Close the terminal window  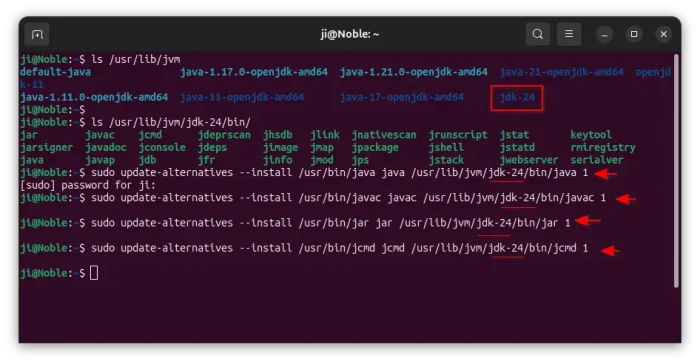point(663,34)
